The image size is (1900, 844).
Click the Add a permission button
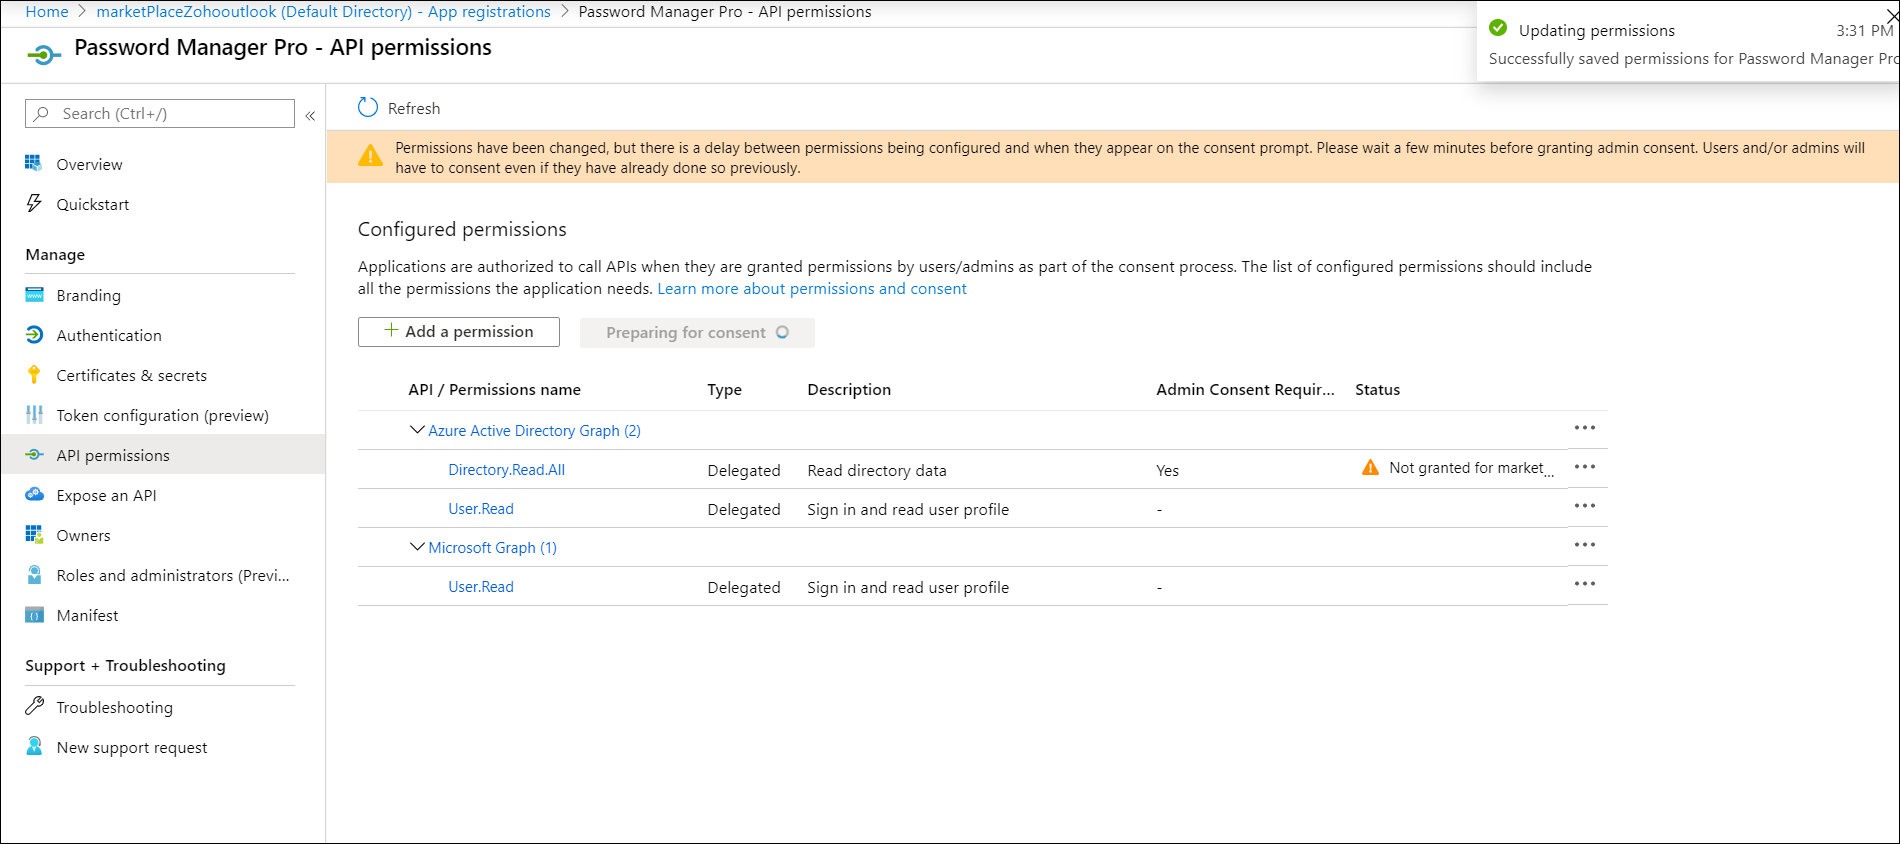[x=459, y=332]
